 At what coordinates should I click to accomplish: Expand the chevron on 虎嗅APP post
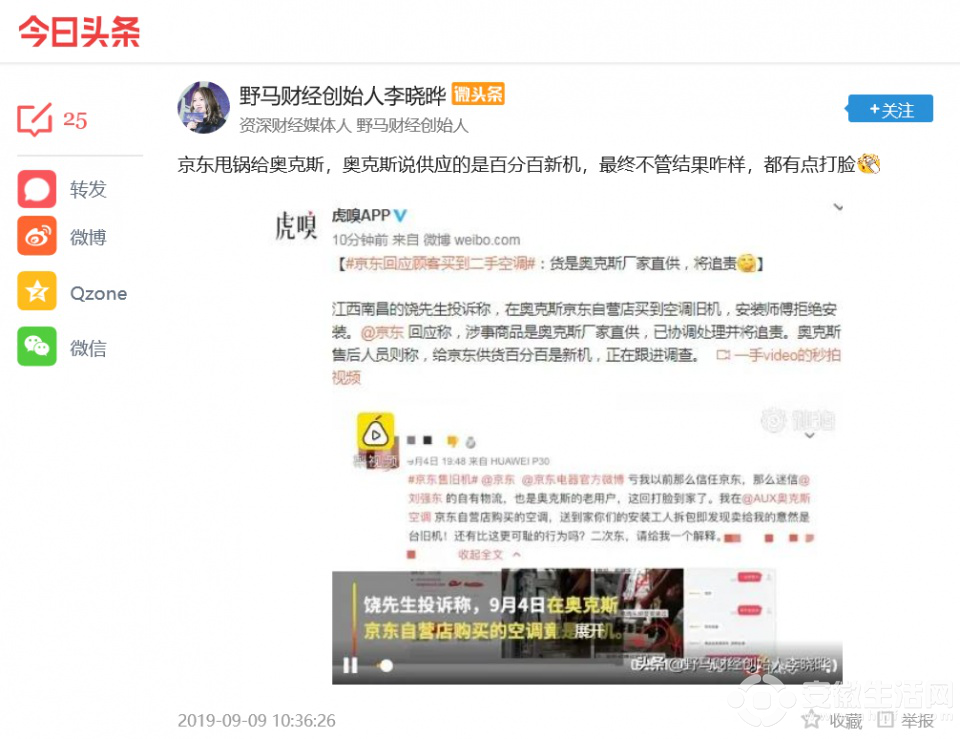pyautogui.click(x=838, y=208)
